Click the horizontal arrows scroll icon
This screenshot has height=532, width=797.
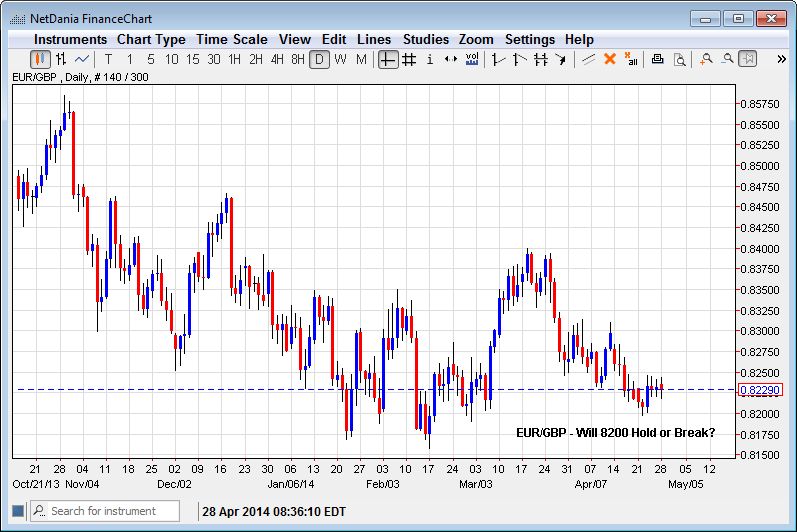(451, 59)
